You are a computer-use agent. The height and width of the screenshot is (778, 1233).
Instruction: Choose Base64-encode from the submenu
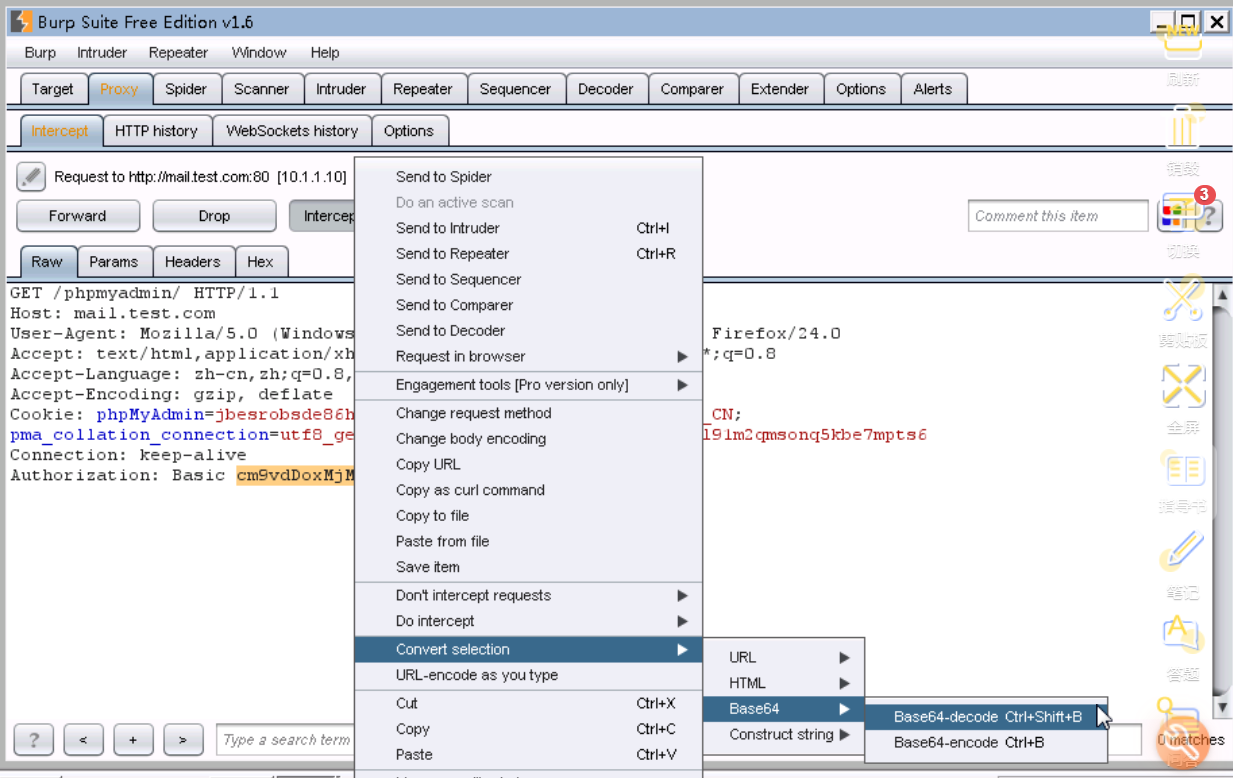coord(987,743)
